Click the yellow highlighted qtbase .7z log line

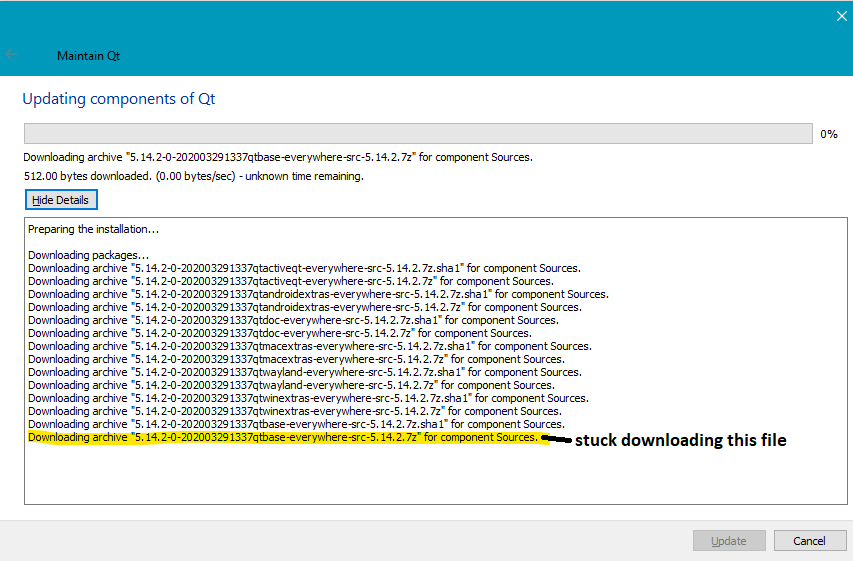click(x=282, y=437)
